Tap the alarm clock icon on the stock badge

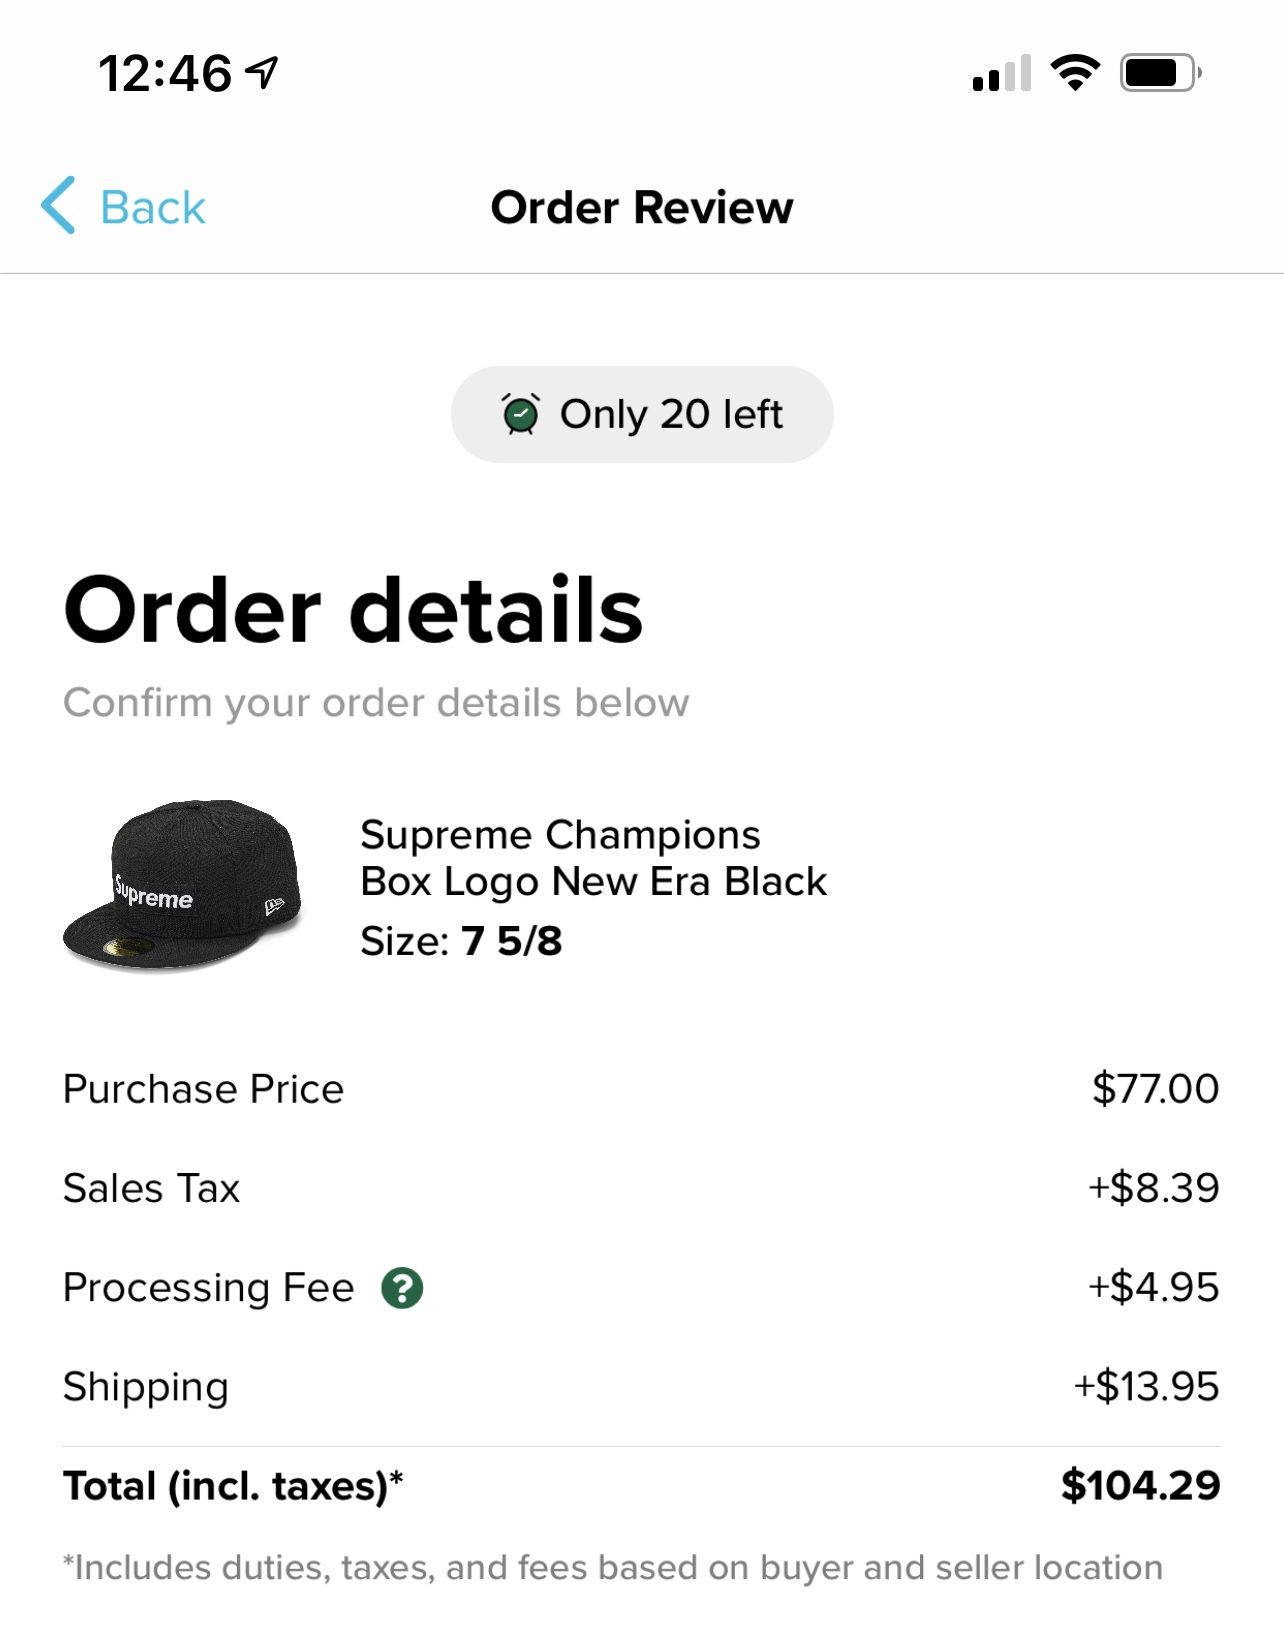[521, 412]
